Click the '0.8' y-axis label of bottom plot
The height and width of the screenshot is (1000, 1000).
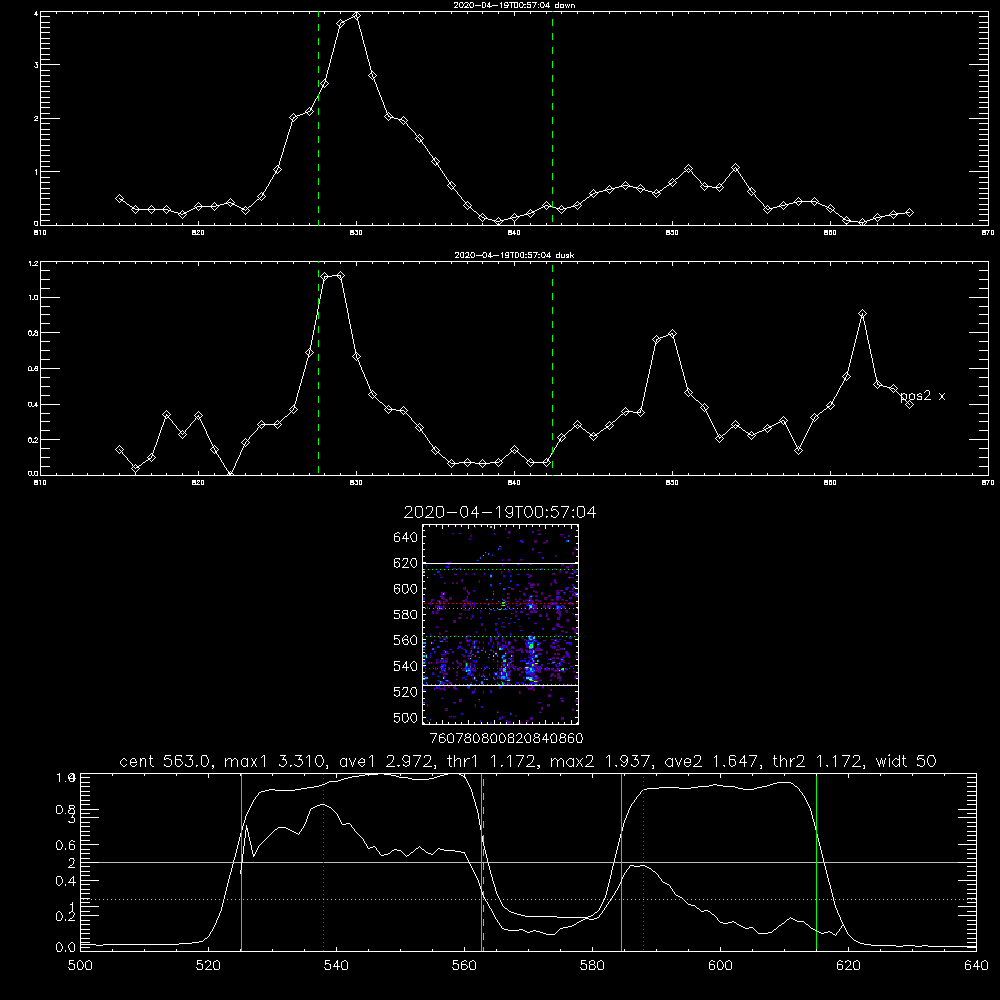point(66,809)
